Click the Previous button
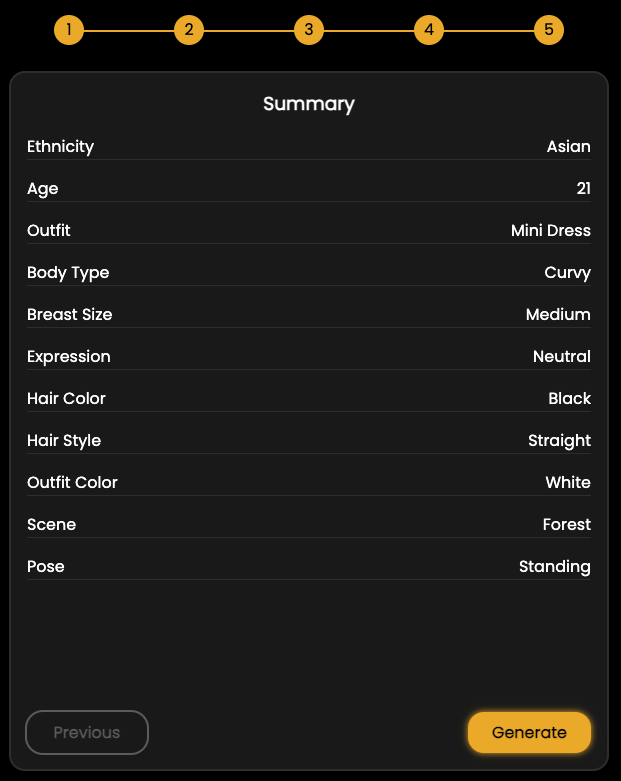The image size is (621, 781). [87, 732]
